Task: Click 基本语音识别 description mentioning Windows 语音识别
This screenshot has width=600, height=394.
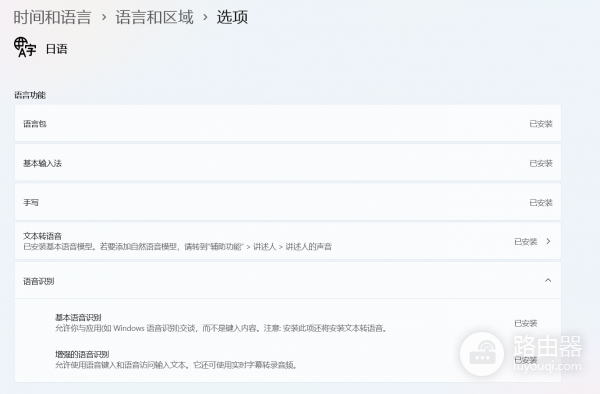Action: 222,328
